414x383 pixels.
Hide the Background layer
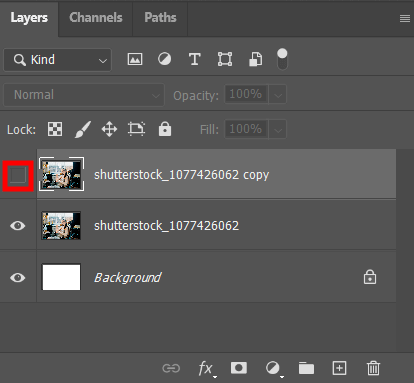(18, 277)
